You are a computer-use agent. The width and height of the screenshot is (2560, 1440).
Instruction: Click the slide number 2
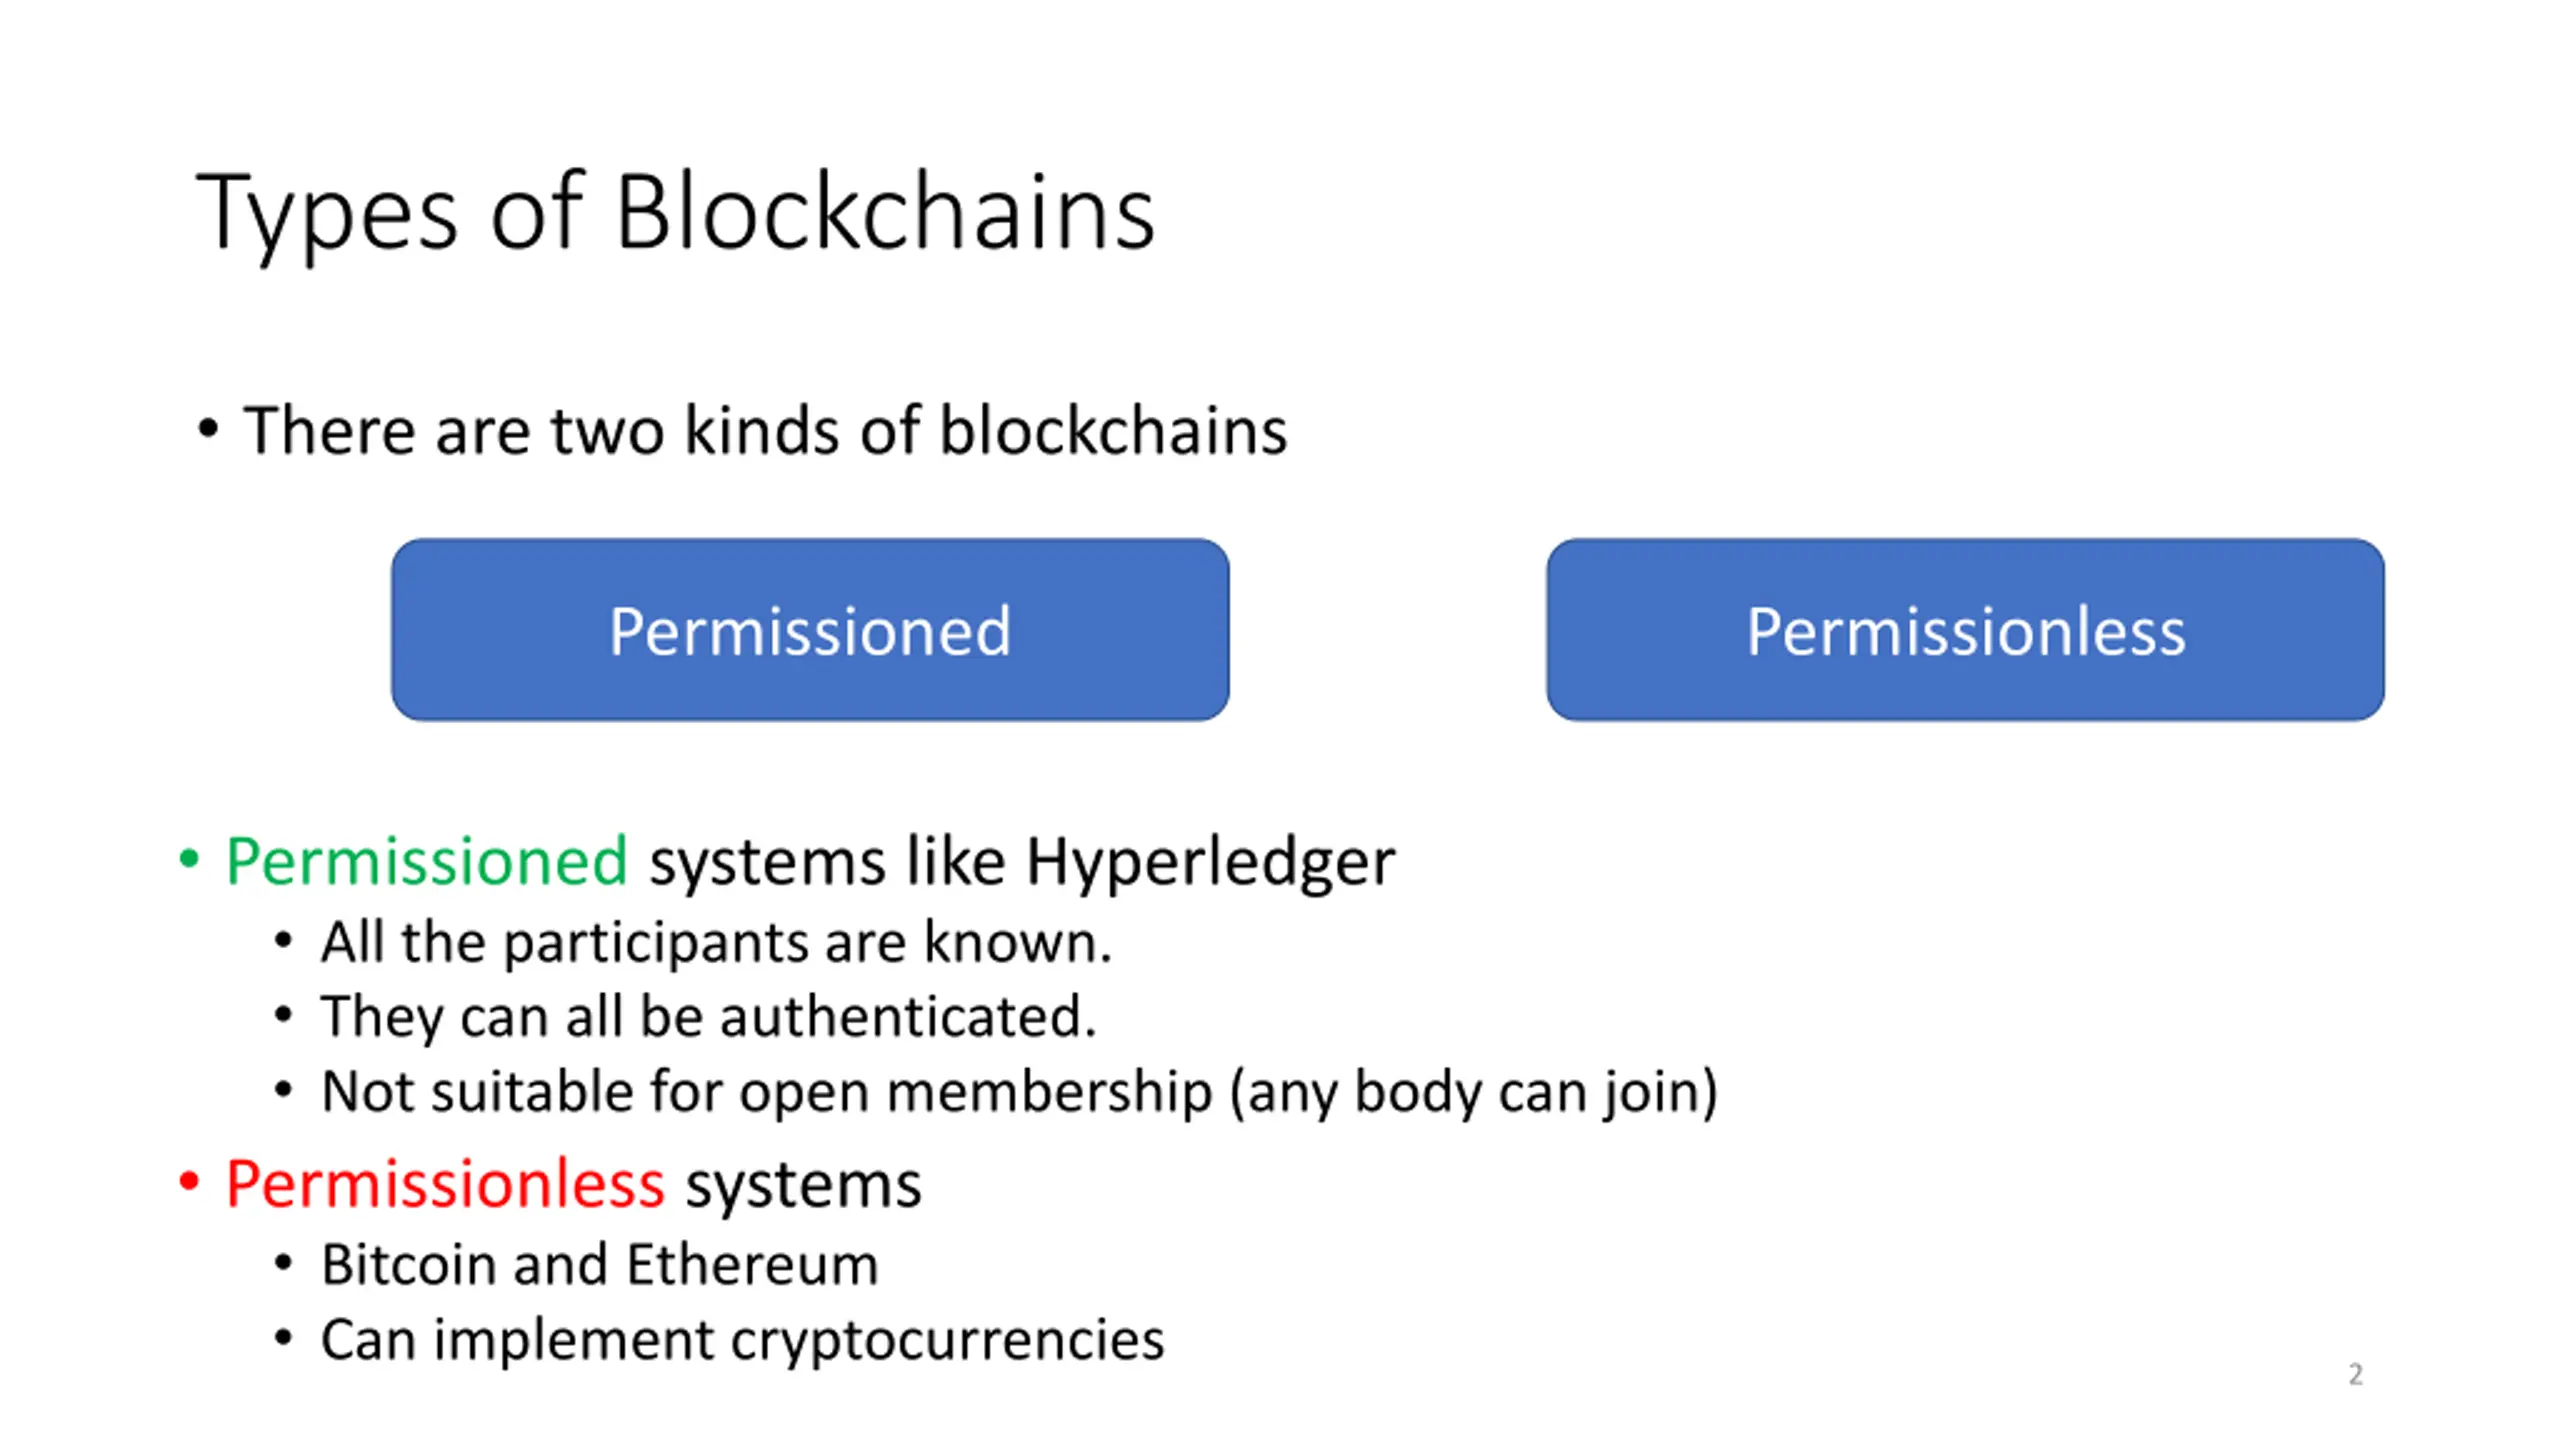2355,1374
